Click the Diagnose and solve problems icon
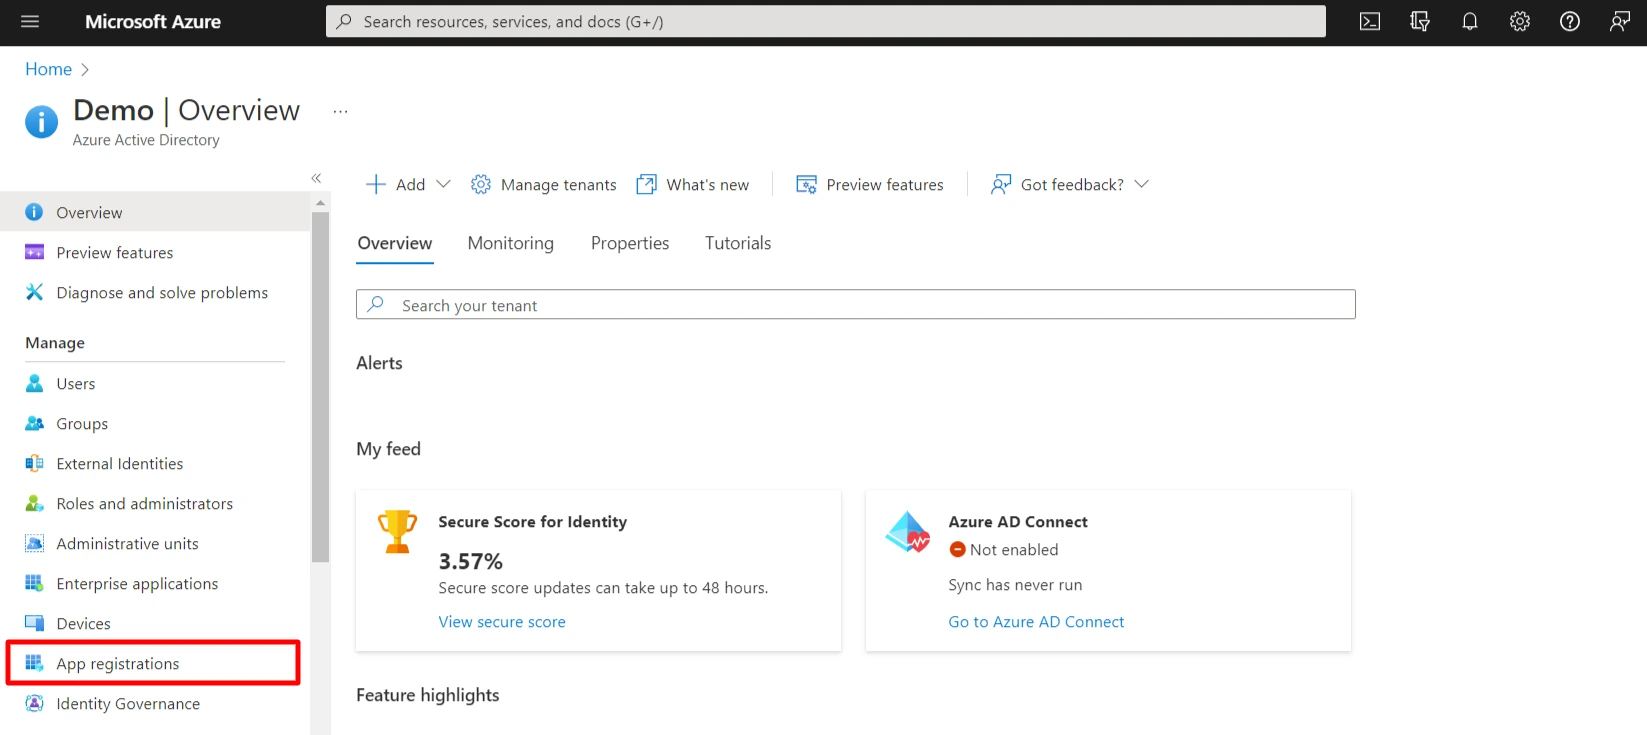 34,292
